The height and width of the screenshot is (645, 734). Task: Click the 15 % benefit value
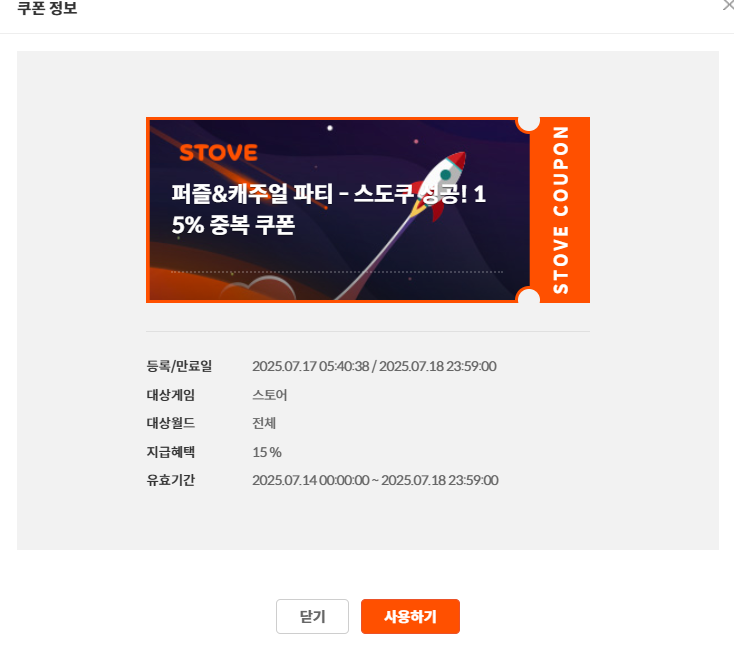pos(267,452)
